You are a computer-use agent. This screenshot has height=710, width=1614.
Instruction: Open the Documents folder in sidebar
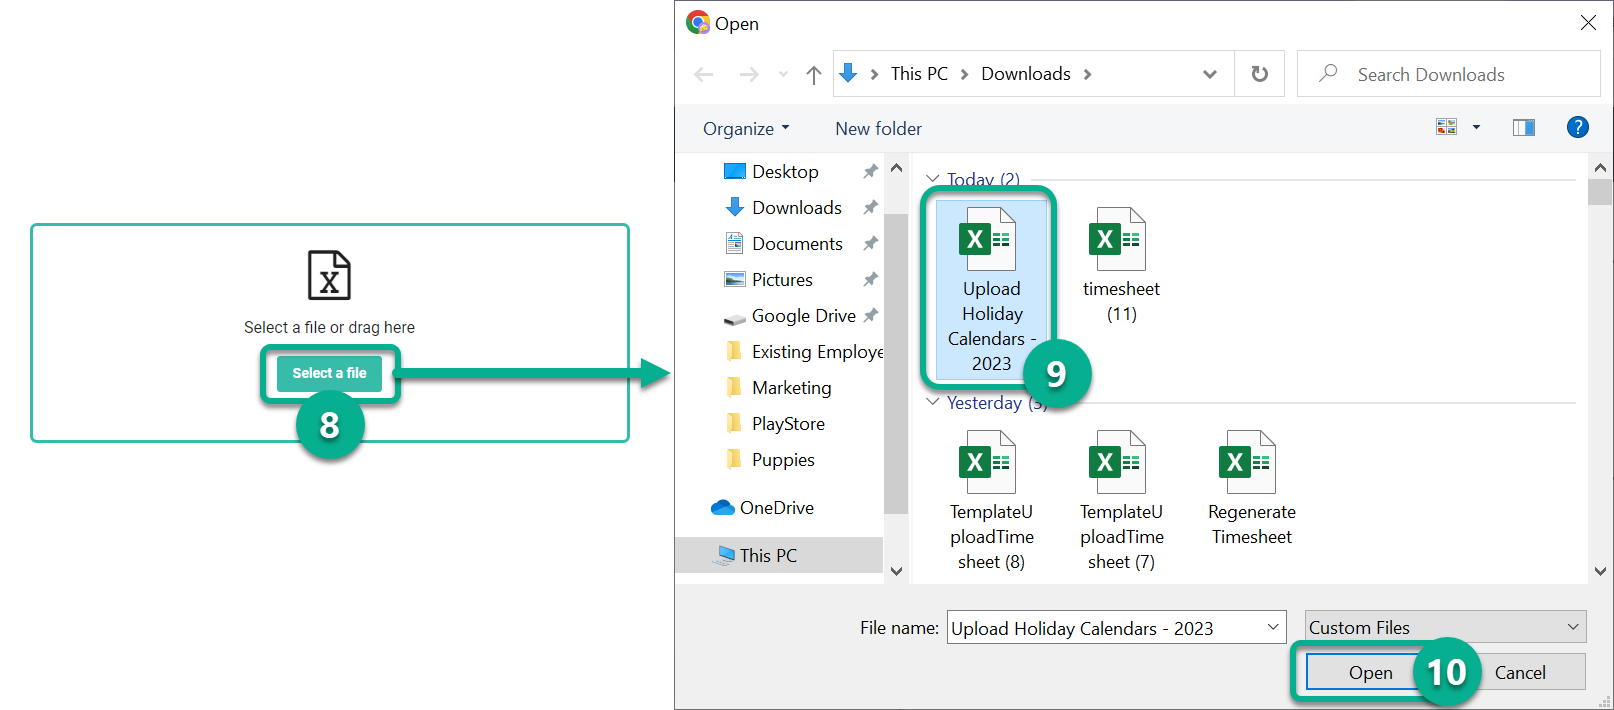796,244
